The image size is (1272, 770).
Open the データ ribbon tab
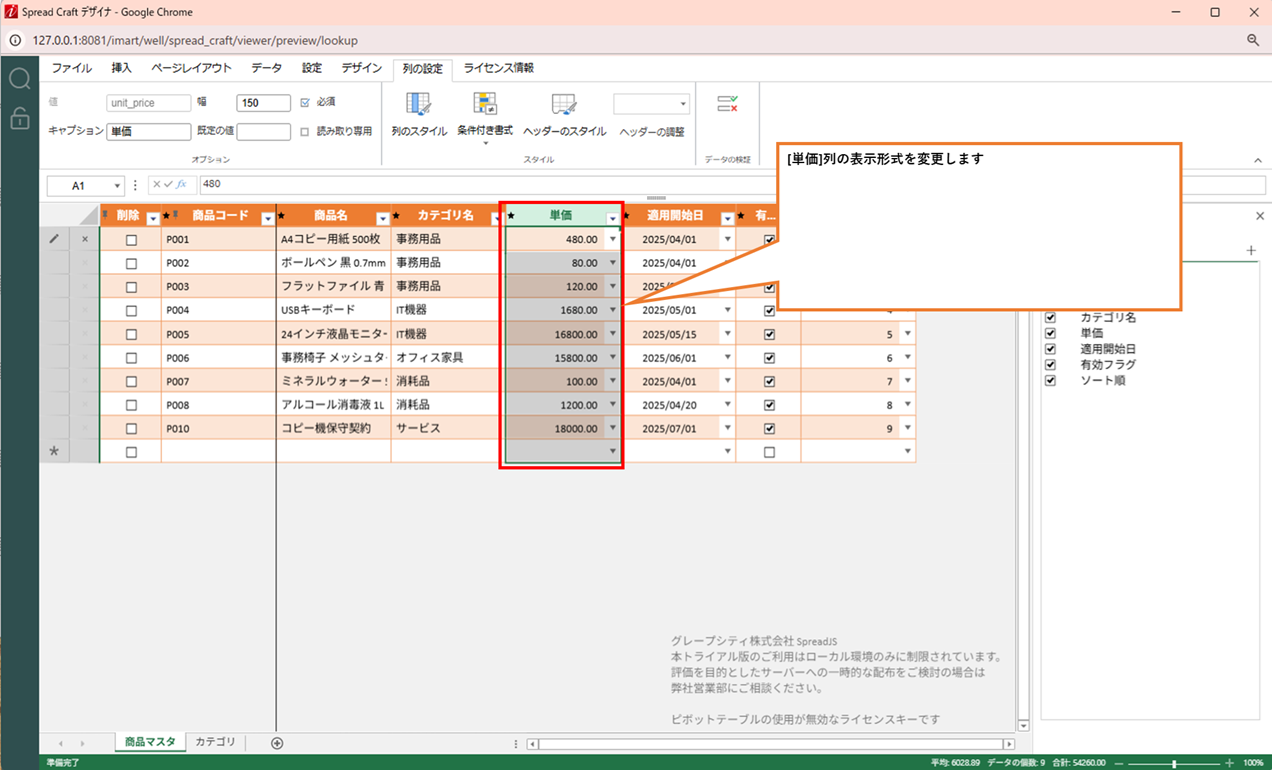tap(266, 68)
